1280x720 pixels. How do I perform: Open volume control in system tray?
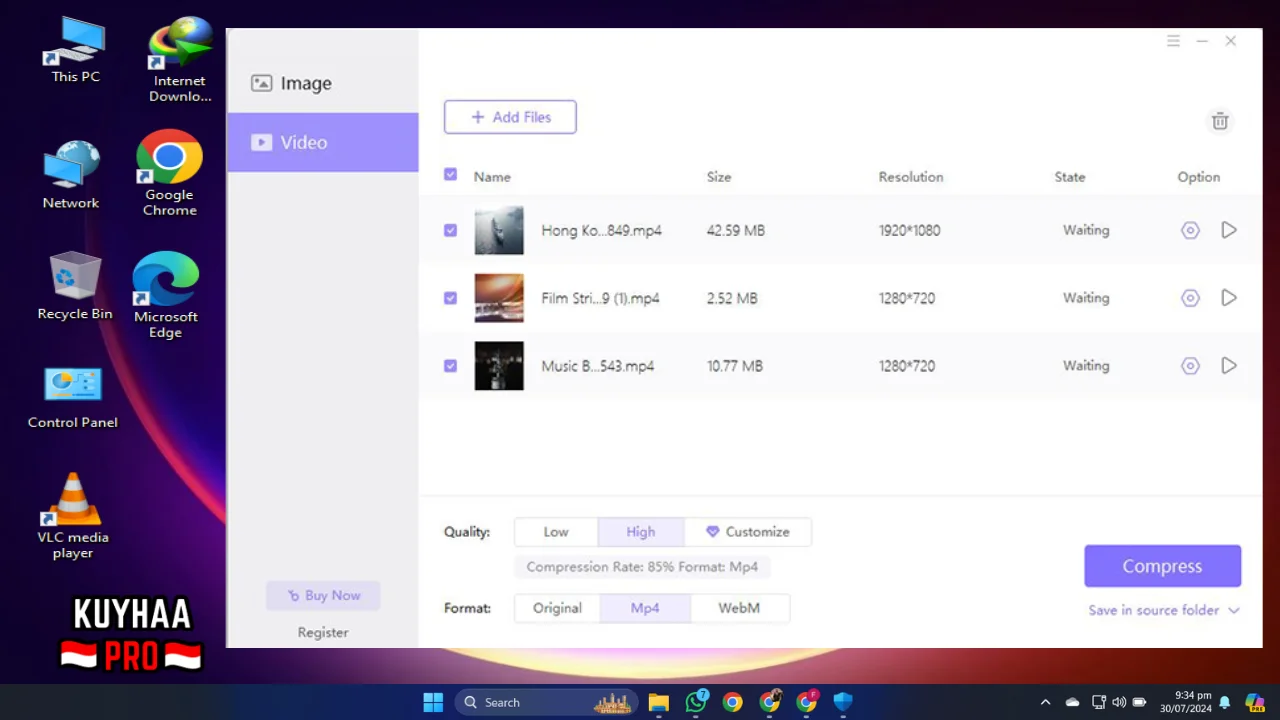[x=1119, y=702]
